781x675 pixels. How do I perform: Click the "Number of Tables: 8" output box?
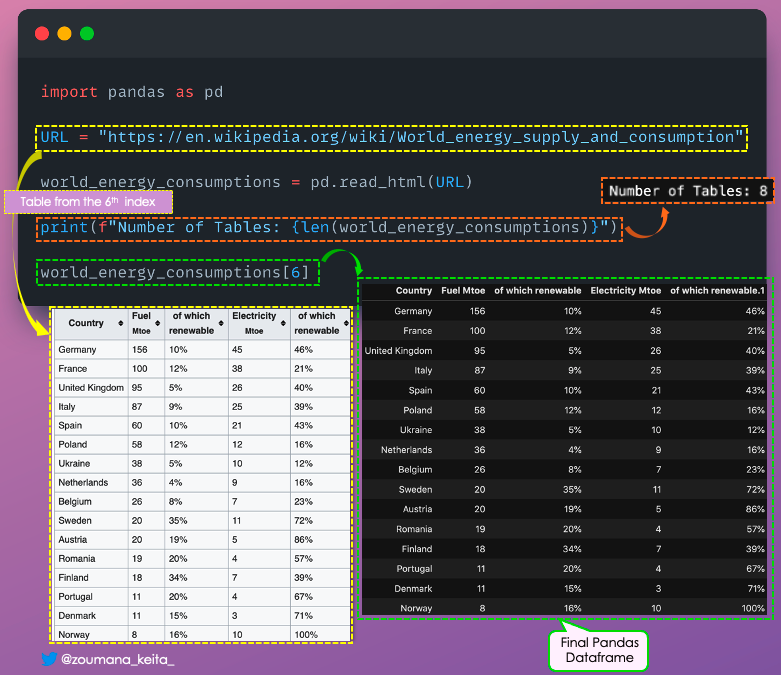[688, 191]
